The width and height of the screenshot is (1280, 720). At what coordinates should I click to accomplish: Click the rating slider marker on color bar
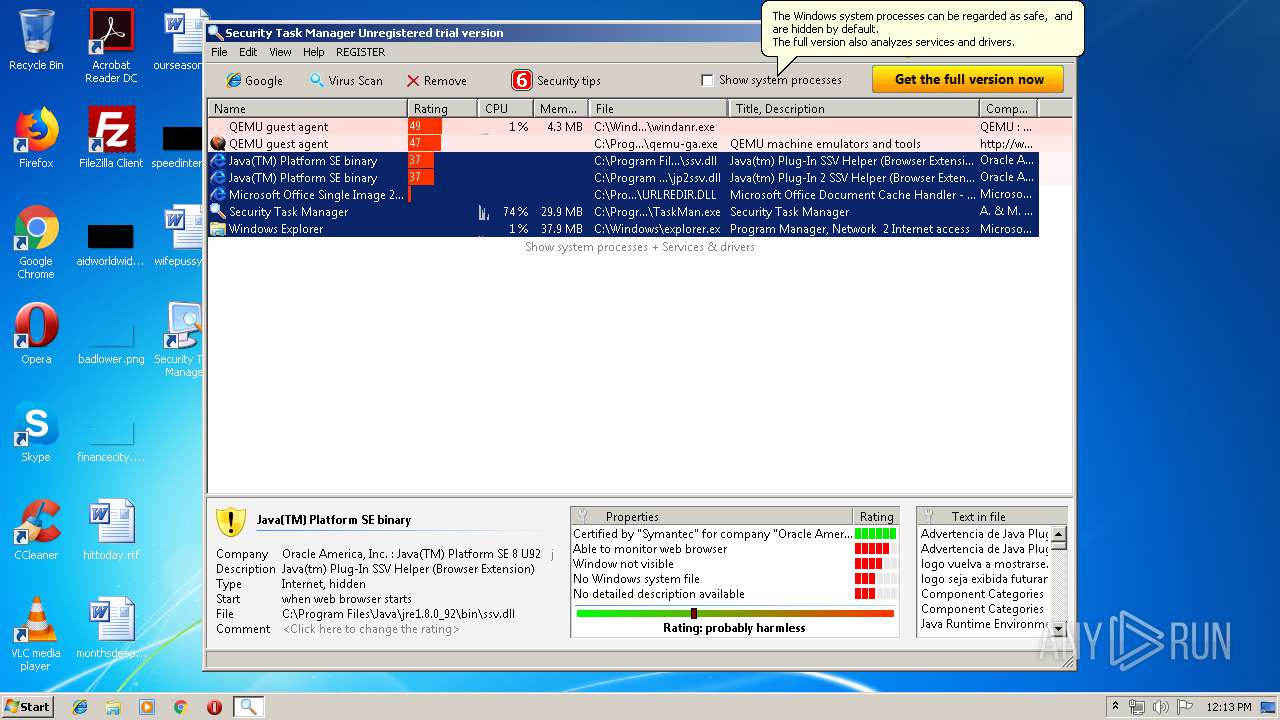point(693,613)
